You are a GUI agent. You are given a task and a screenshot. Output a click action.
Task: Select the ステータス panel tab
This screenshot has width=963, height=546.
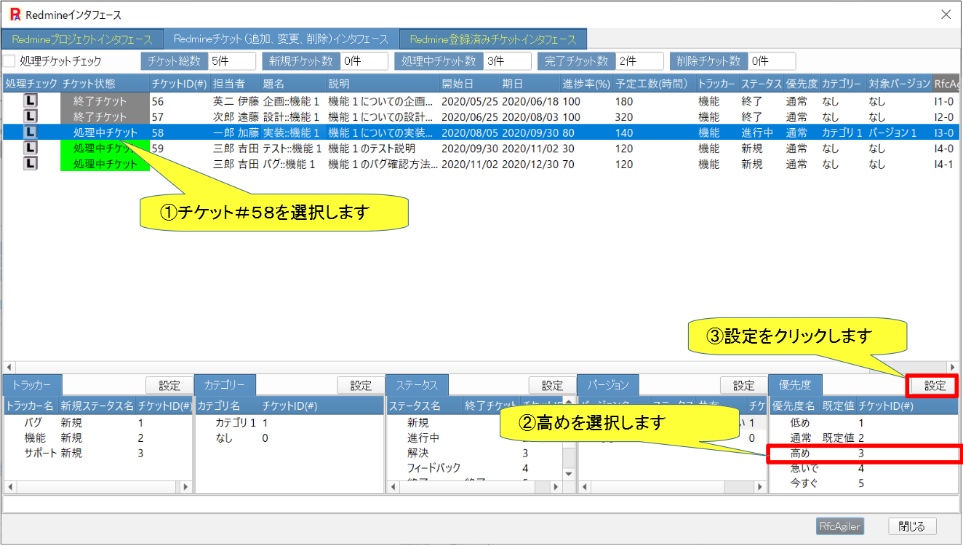click(x=416, y=385)
